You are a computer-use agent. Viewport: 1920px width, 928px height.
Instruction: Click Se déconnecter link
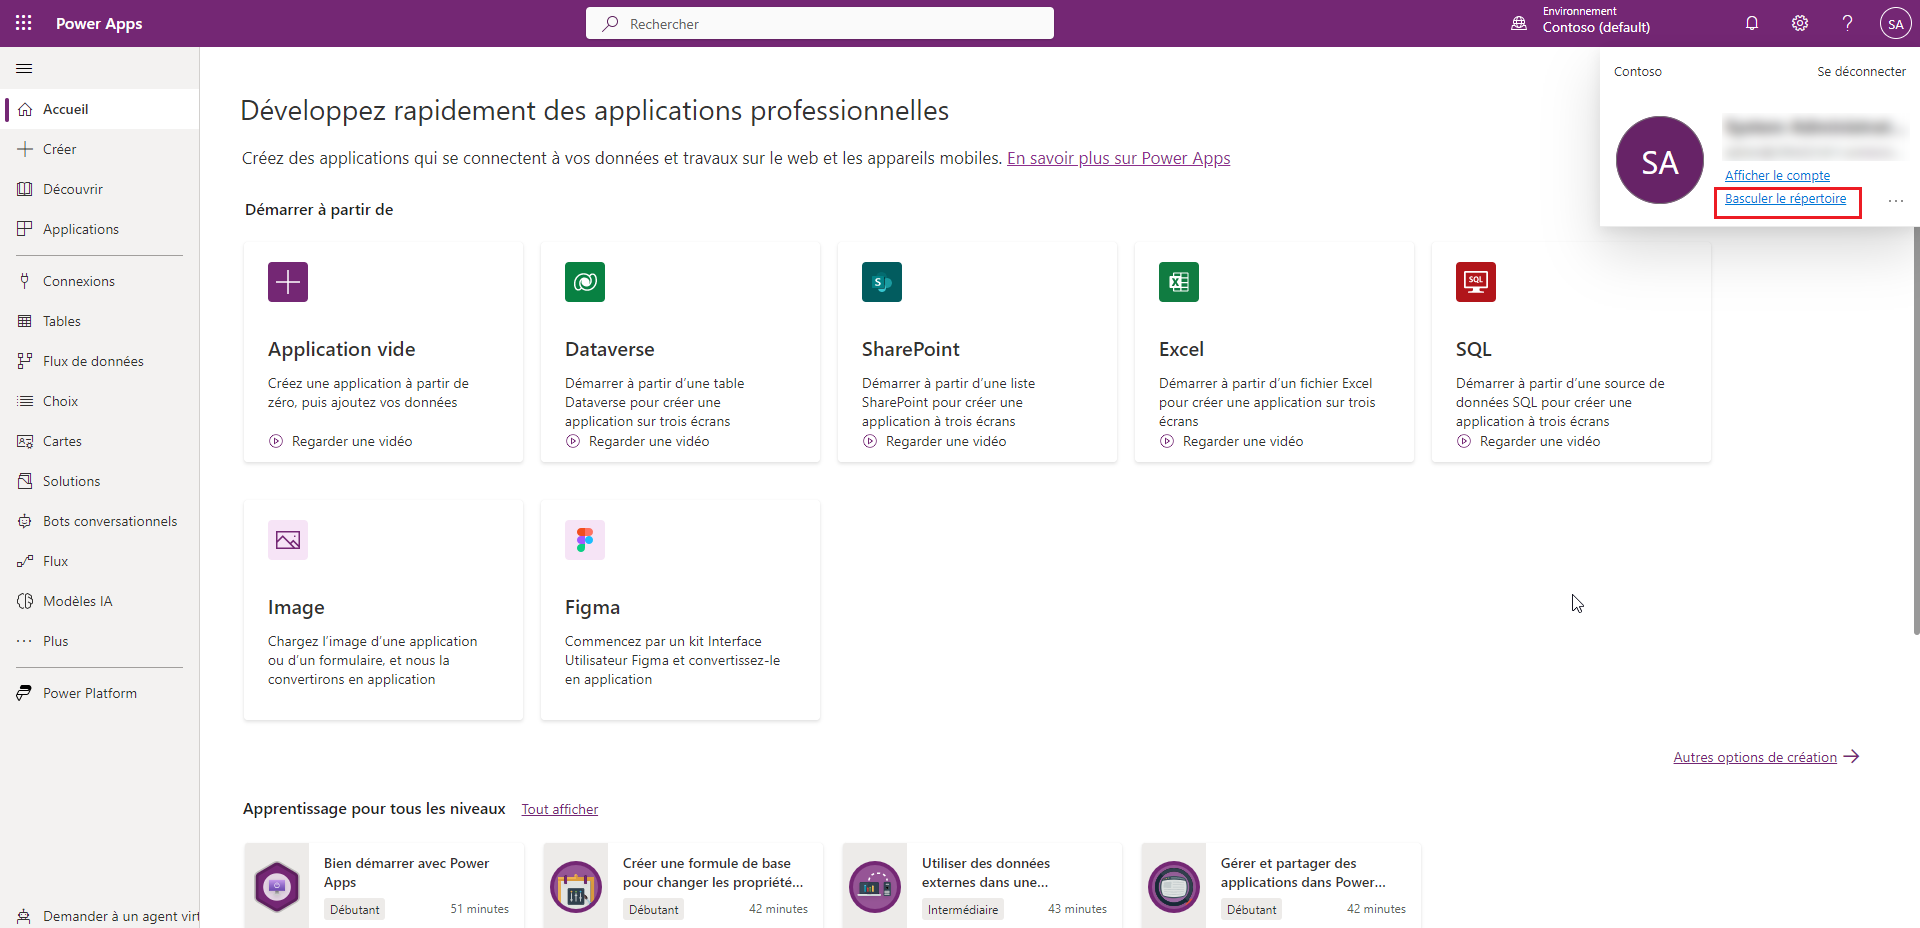tap(1861, 71)
